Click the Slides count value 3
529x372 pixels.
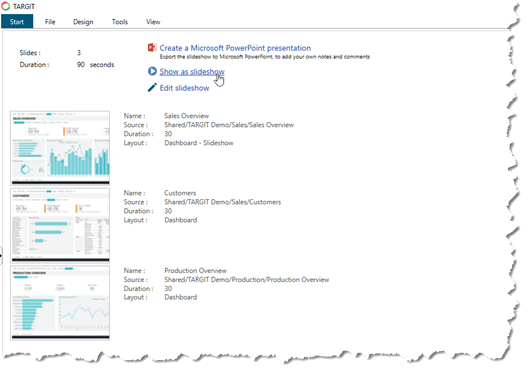pos(79,53)
